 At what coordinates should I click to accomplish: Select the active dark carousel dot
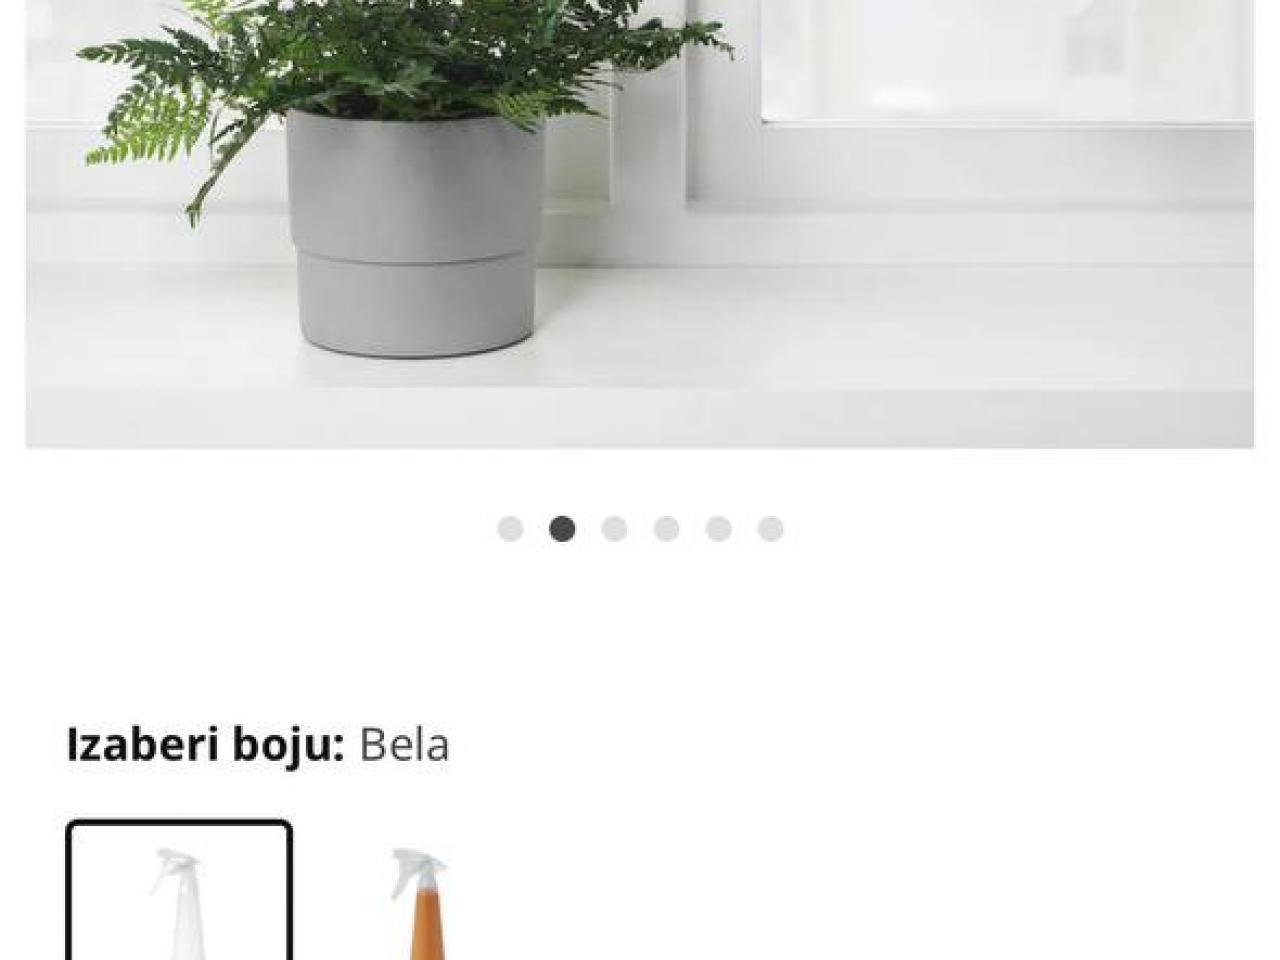click(x=562, y=529)
